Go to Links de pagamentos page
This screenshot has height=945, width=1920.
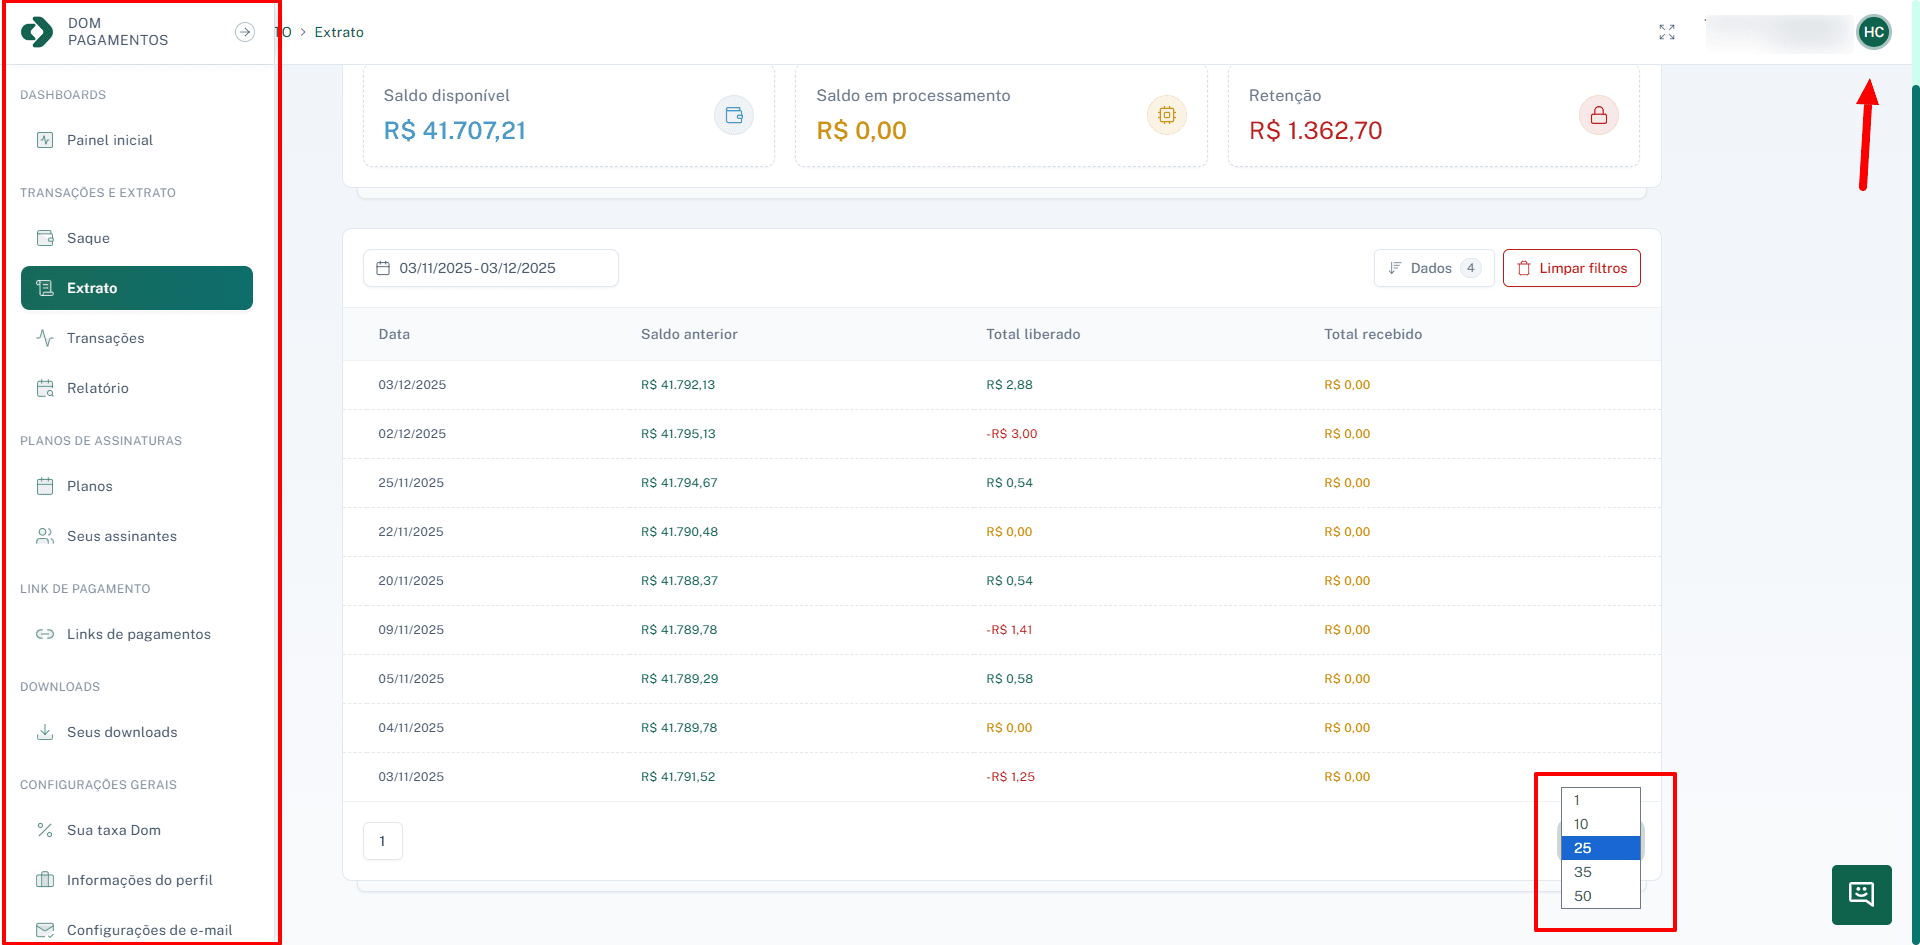138,634
